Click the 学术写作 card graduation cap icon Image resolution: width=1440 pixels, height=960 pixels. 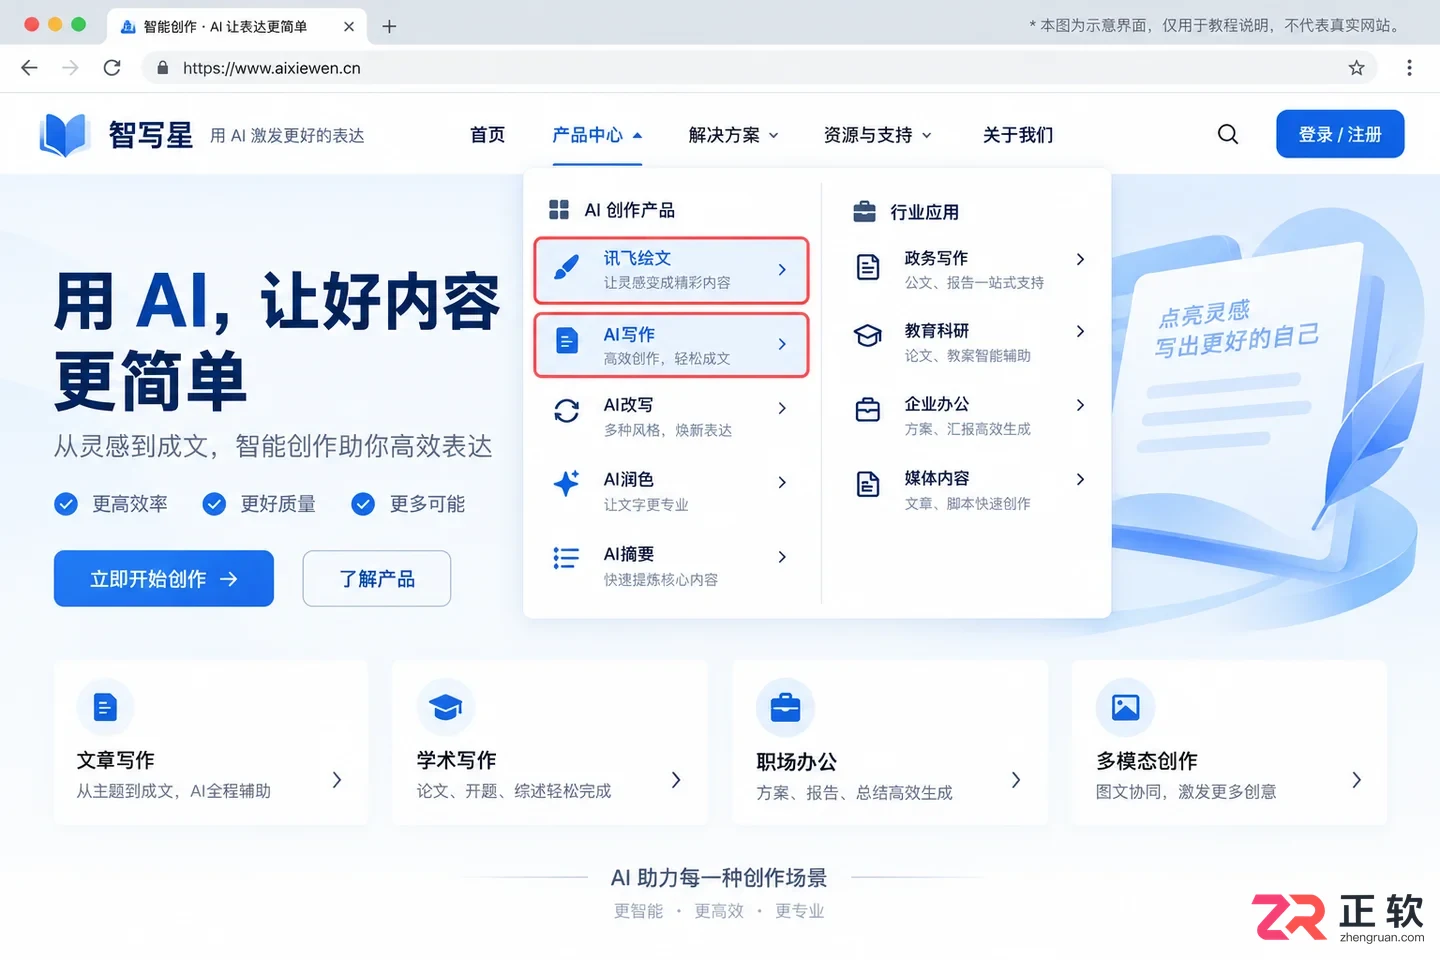pos(445,707)
